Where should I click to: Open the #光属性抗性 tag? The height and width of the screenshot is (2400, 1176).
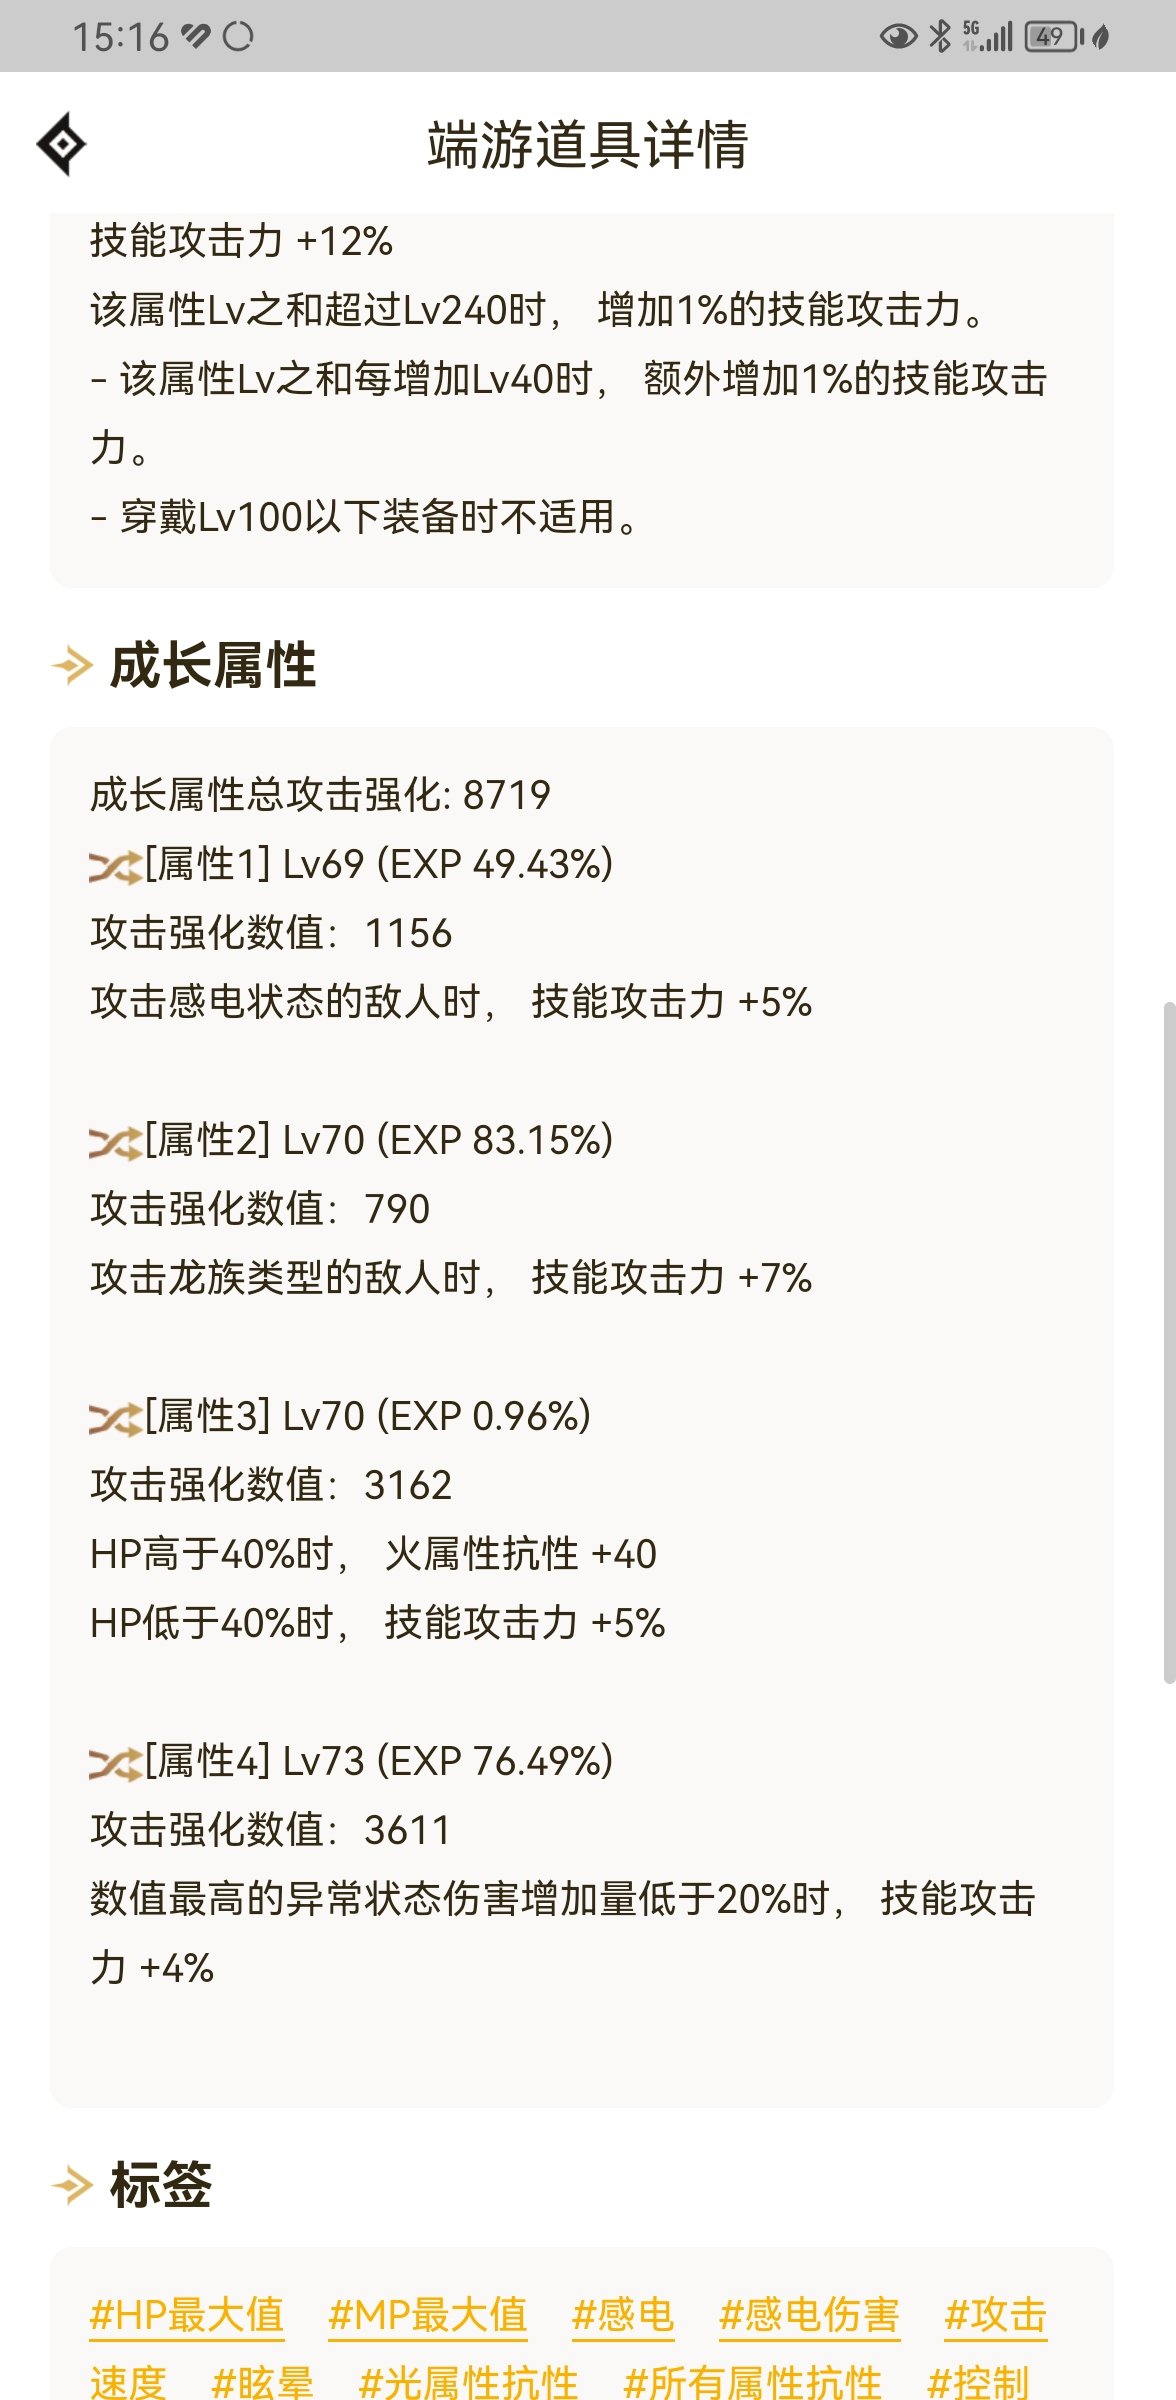pos(469,2383)
